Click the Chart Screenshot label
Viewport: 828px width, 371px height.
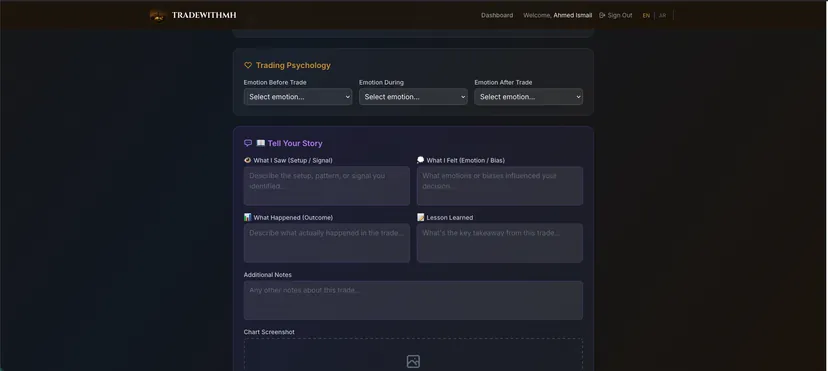pyautogui.click(x=269, y=332)
